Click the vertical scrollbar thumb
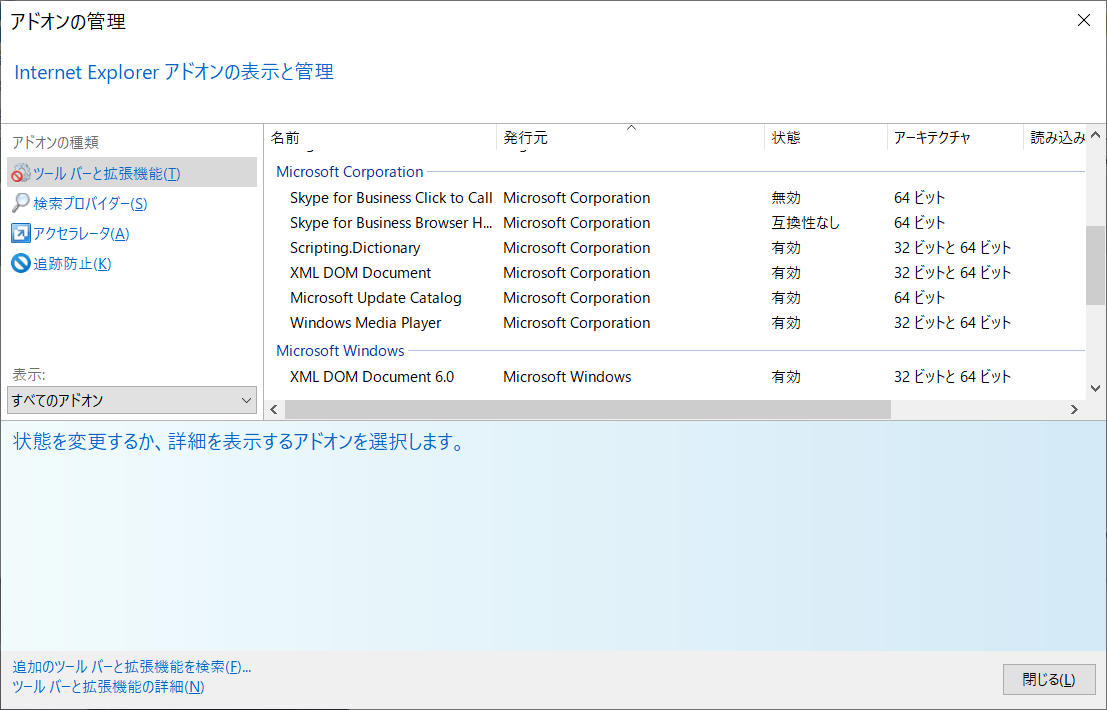Screen dimensions: 1107x710 pos(1096,265)
